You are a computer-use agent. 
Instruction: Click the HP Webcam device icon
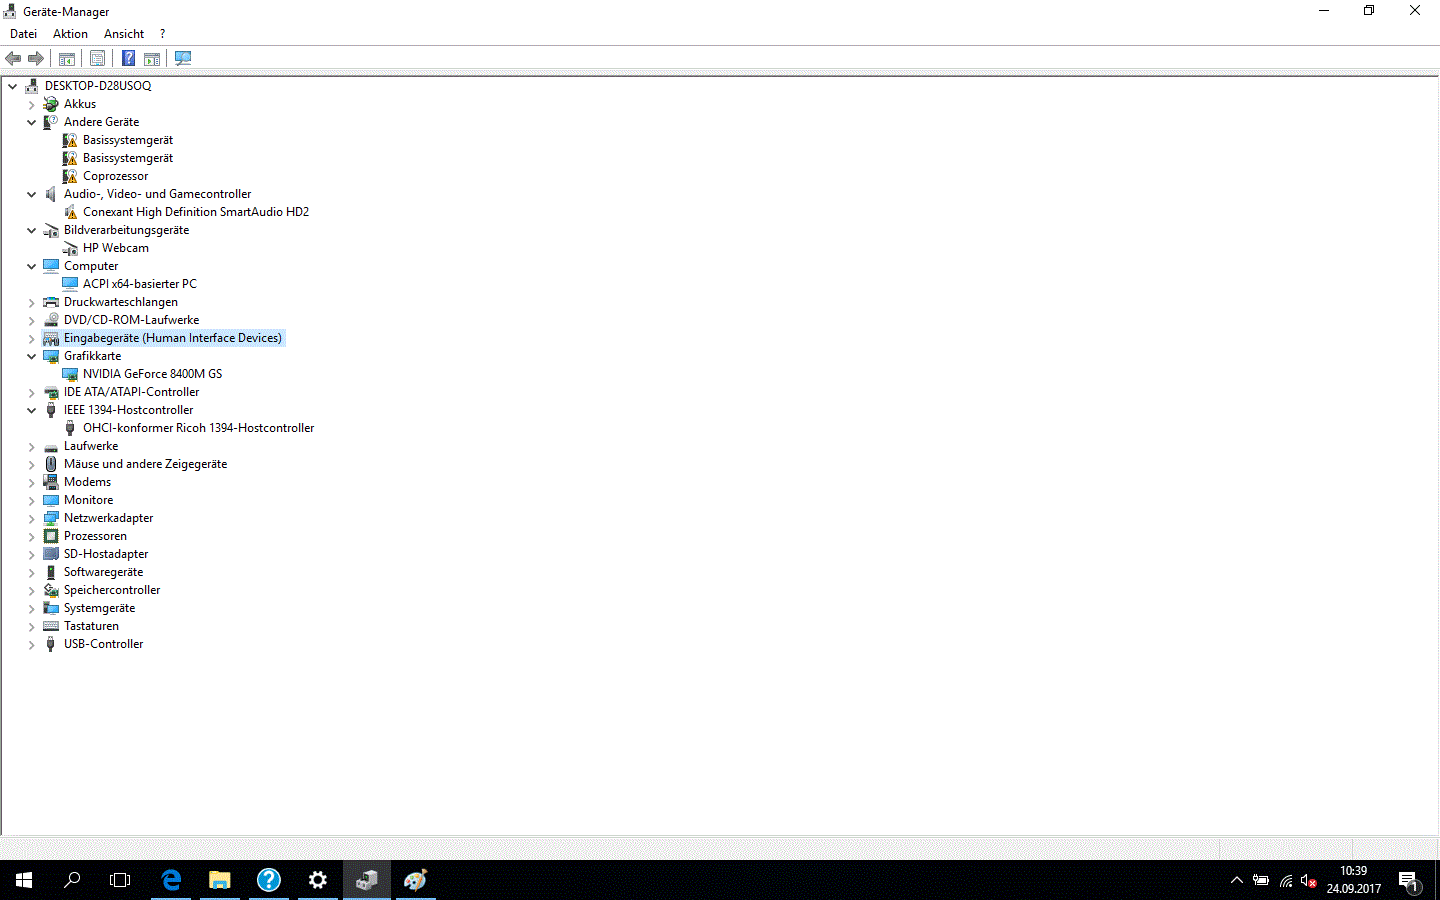coord(70,248)
